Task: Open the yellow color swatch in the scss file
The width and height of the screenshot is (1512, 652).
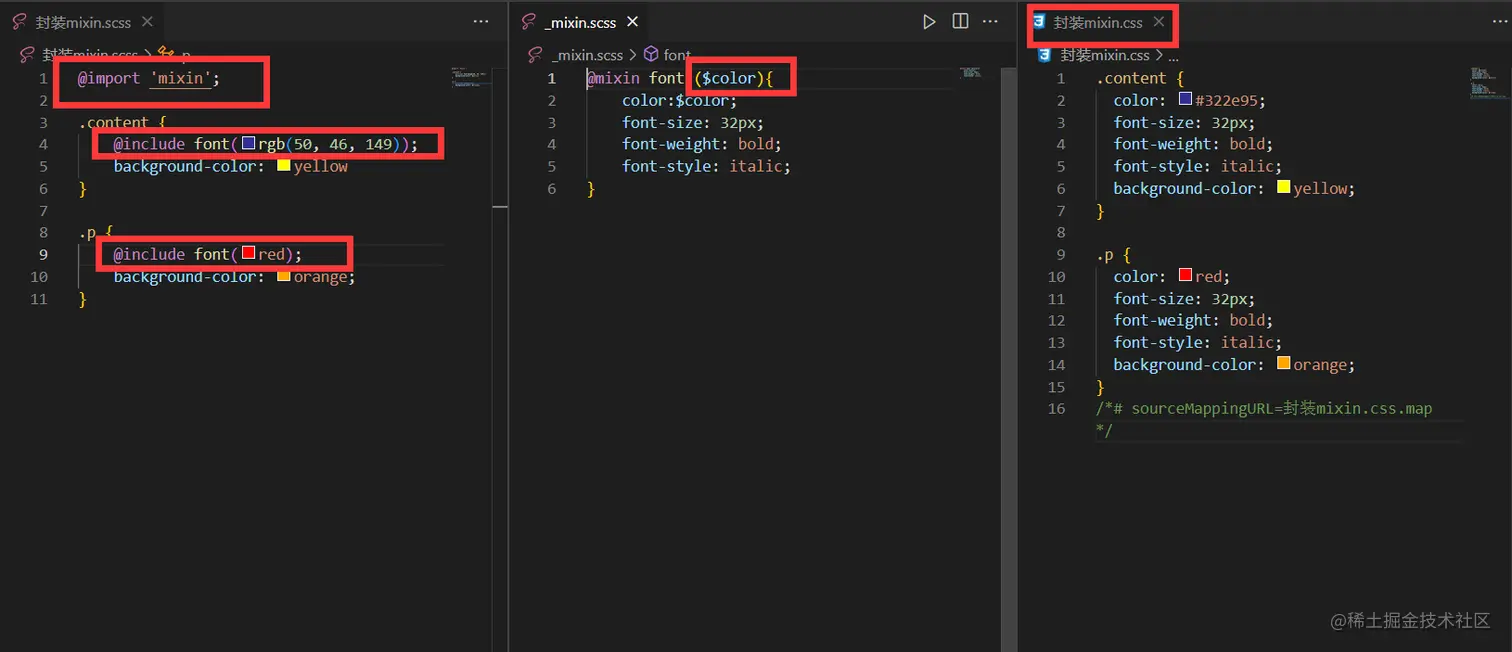Action: point(283,166)
